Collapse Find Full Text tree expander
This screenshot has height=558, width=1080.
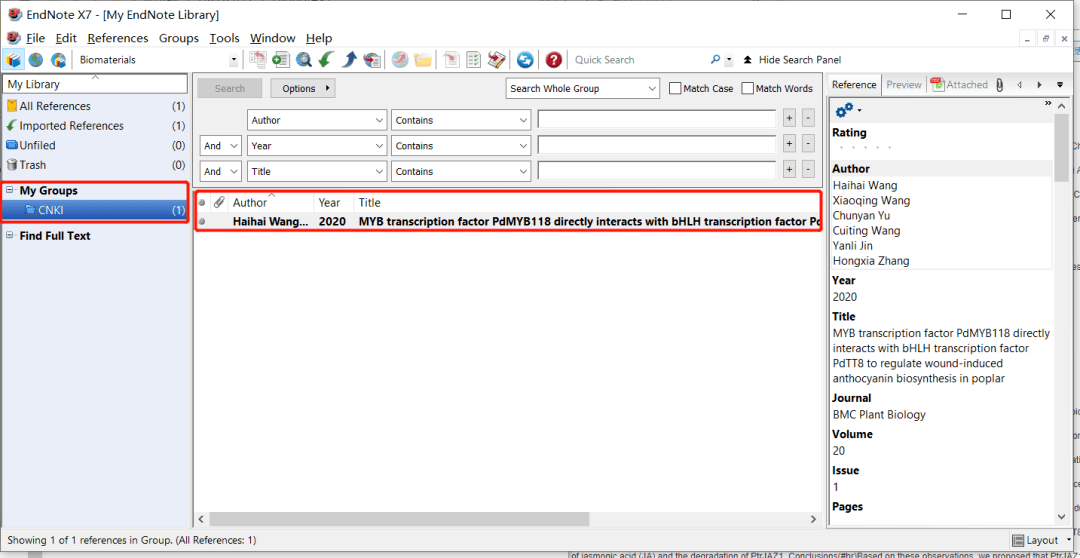10,236
